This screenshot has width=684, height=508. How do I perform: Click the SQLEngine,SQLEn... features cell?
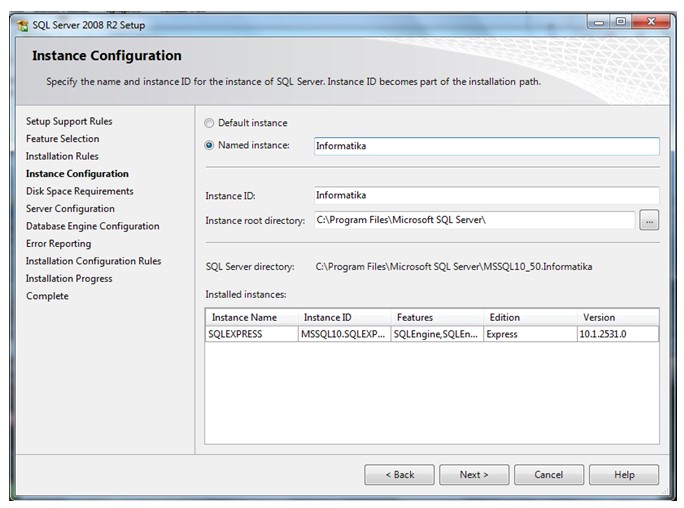point(437,334)
